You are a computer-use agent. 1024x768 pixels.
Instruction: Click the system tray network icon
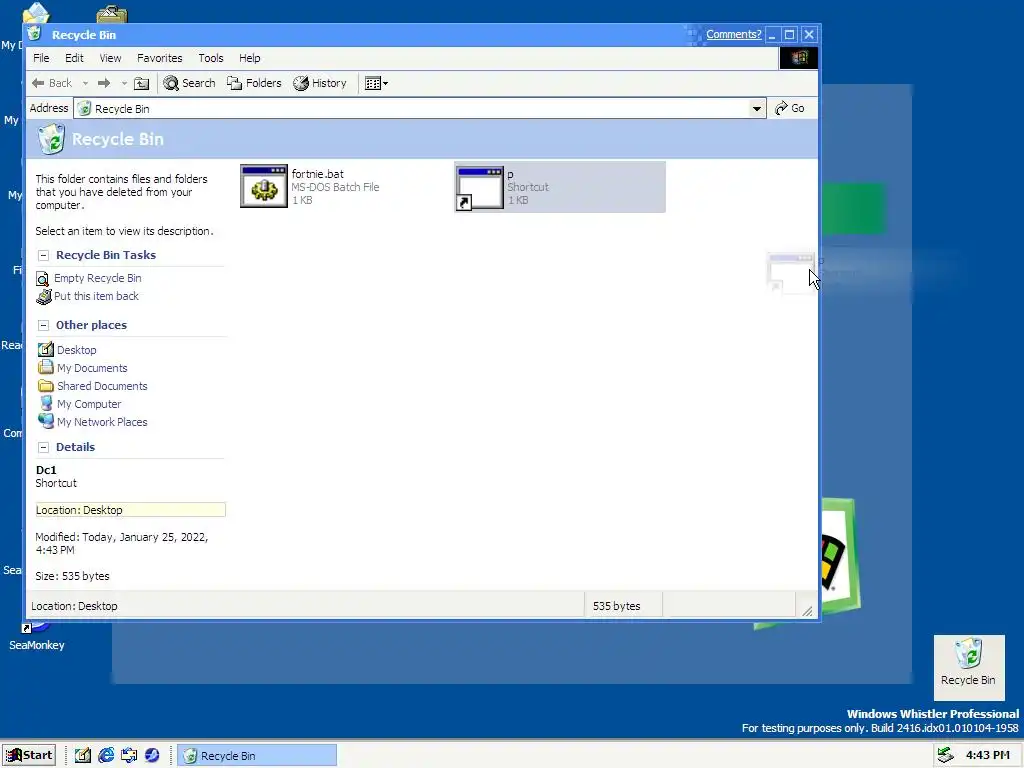[x=945, y=755]
